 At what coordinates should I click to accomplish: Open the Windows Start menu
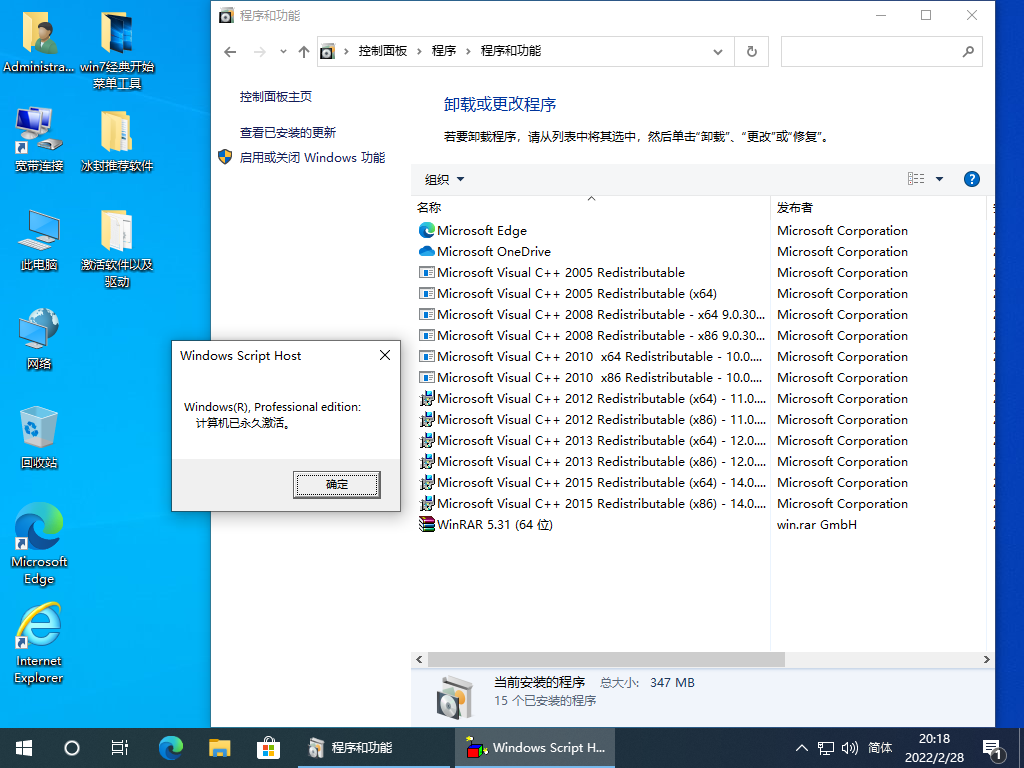point(24,748)
